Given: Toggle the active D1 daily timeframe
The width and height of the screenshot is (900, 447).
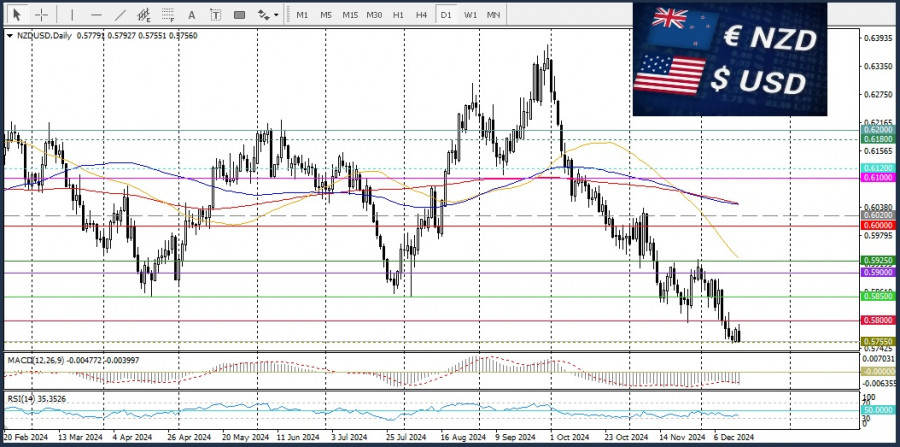Looking at the screenshot, I should [x=445, y=15].
